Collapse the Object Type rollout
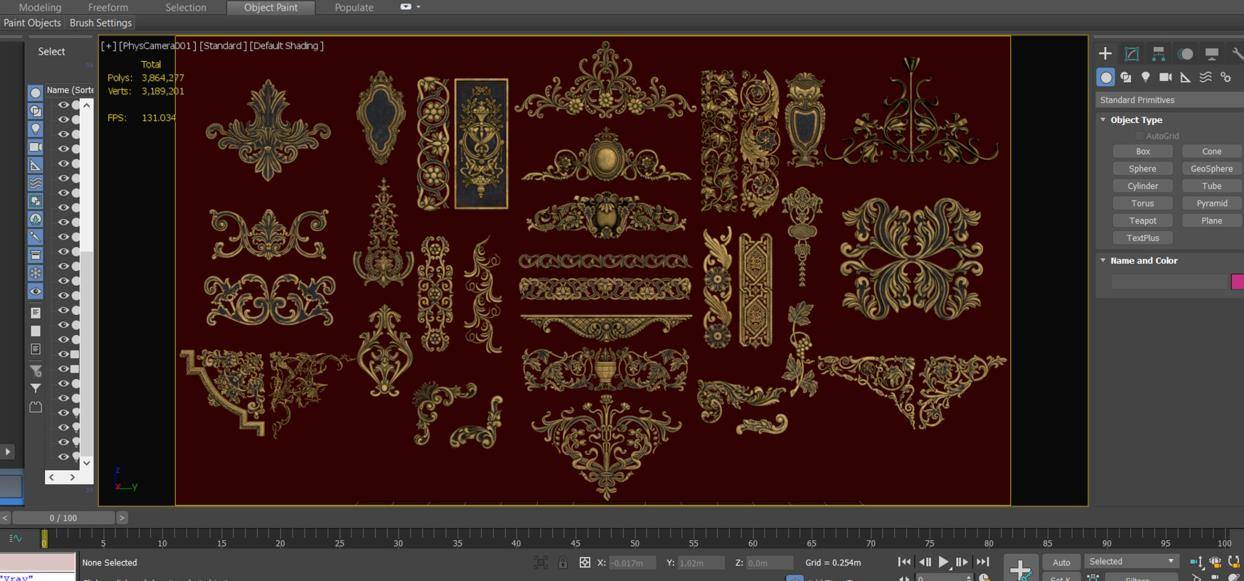This screenshot has width=1244, height=581. [x=1136, y=120]
